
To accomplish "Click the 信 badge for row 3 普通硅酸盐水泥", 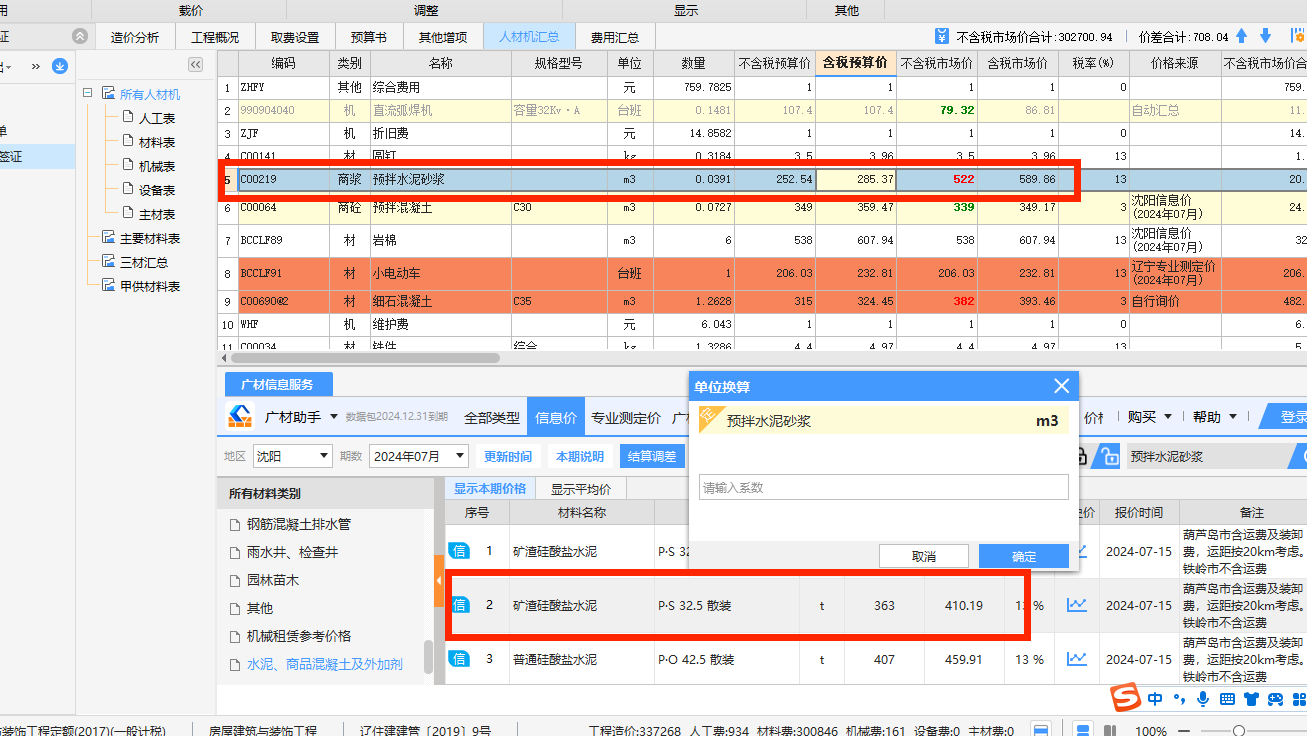I will point(459,659).
